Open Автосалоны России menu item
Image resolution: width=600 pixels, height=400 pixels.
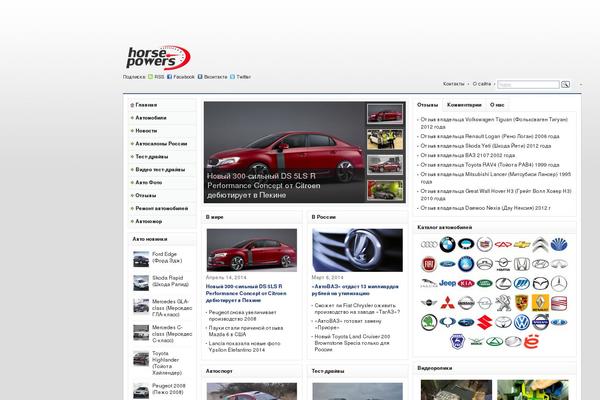[x=162, y=144]
